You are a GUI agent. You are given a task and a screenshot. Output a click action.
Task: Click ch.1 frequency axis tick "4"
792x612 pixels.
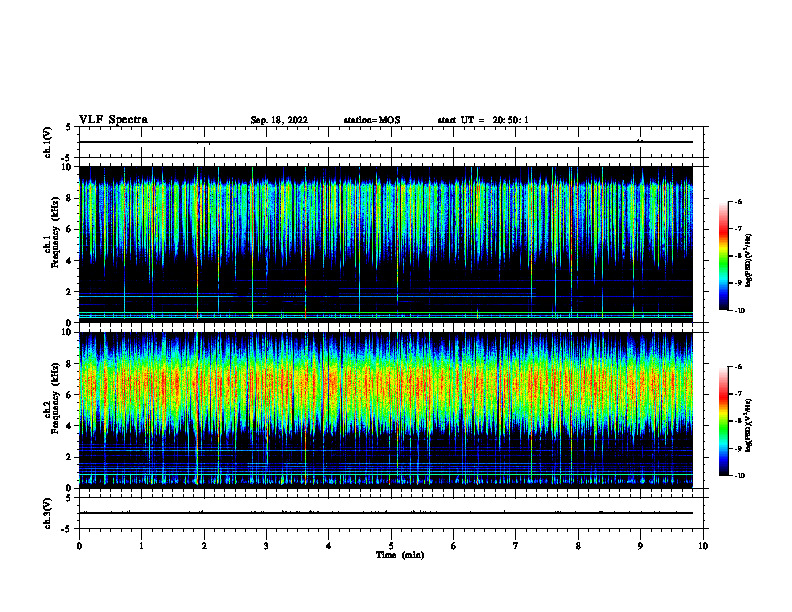[69, 261]
